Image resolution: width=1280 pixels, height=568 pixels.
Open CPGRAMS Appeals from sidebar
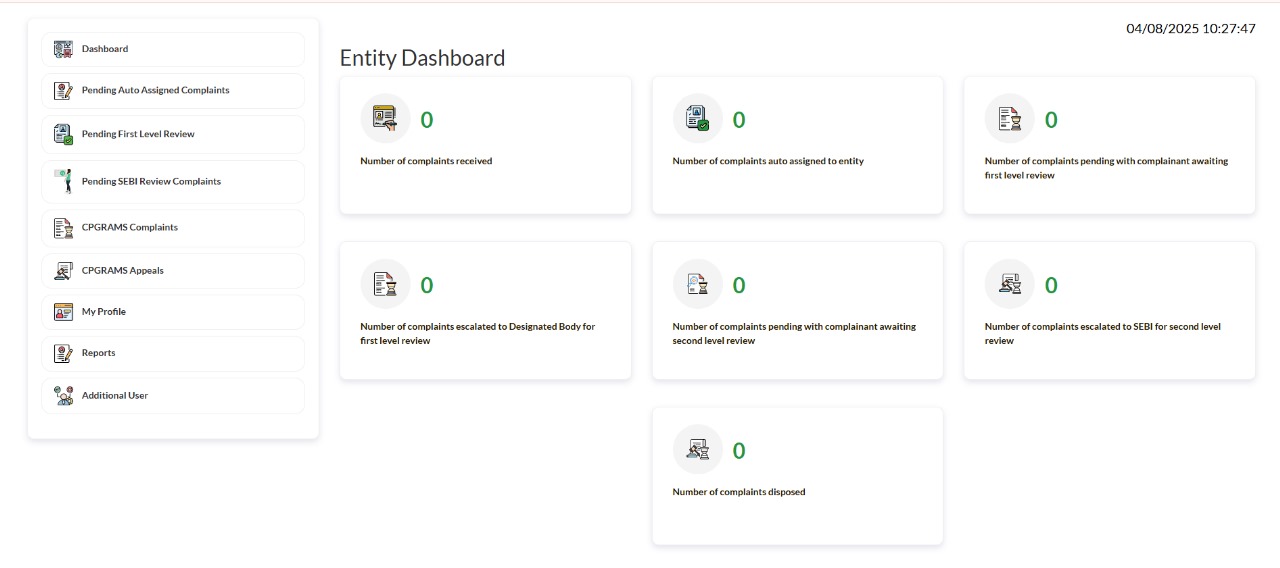[x=173, y=271]
